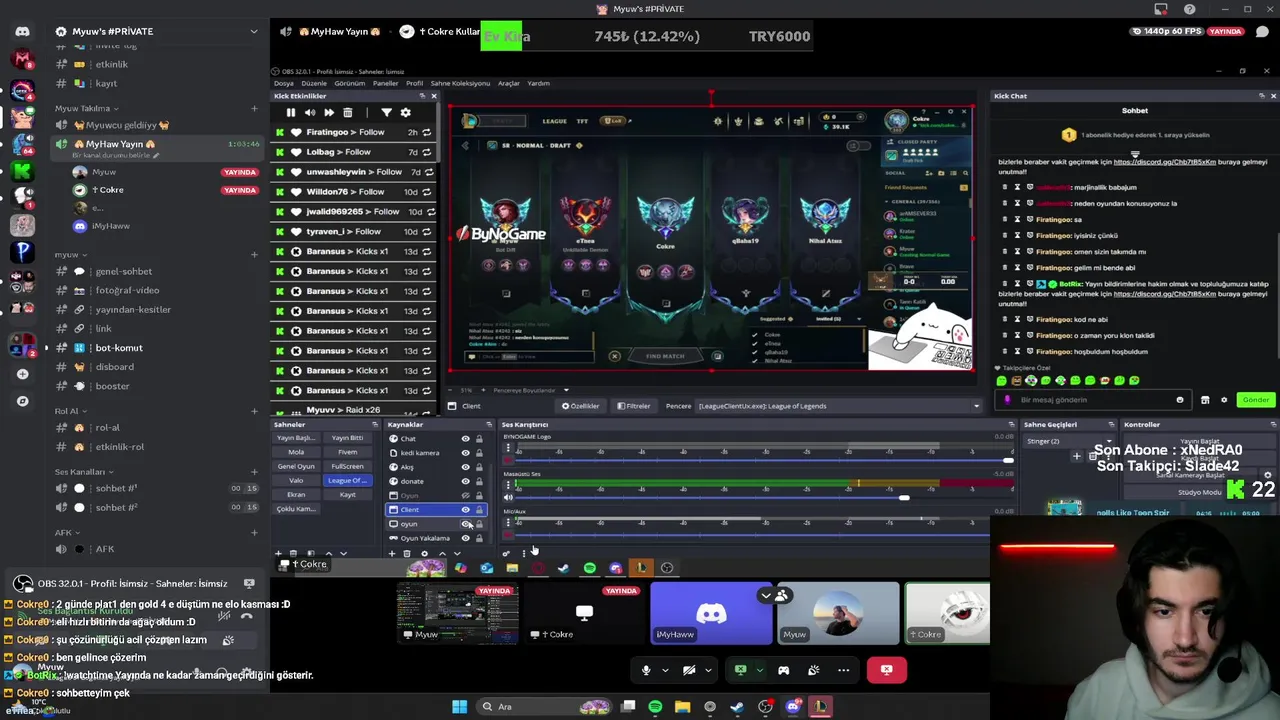The width and height of the screenshot is (1280, 720).
Task: Click the Gönder button in Kick Chat
Action: [x=1255, y=400]
